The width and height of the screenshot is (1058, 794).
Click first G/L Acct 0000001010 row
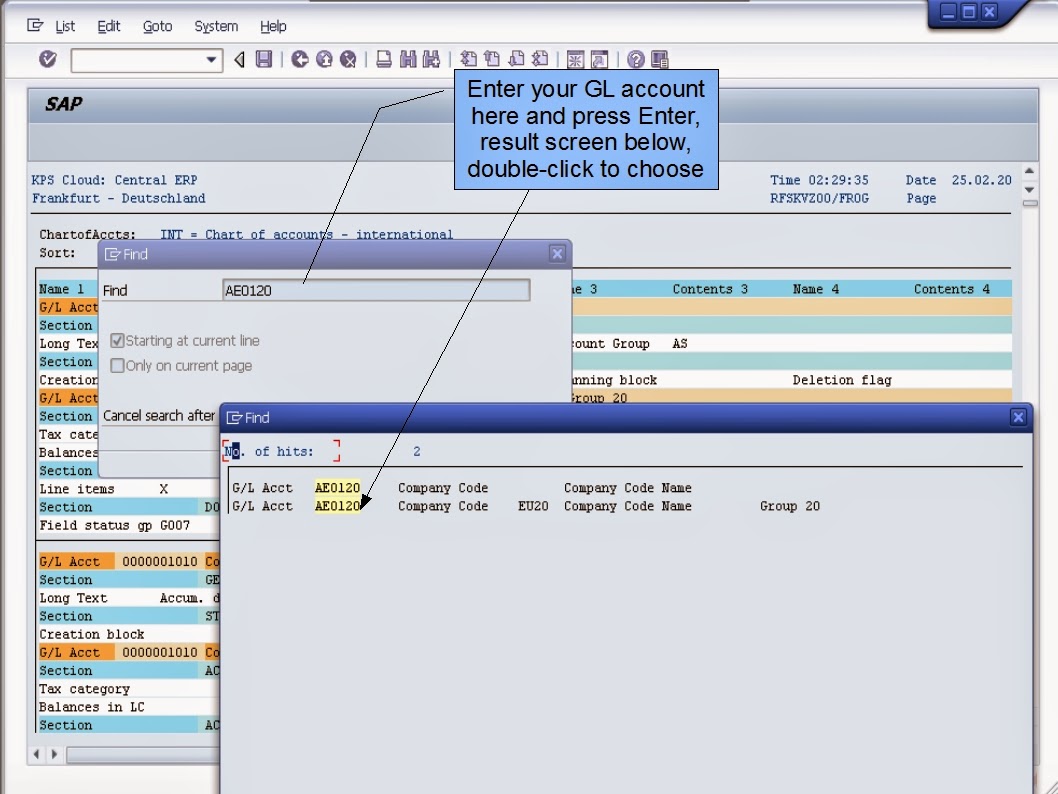tap(129, 561)
